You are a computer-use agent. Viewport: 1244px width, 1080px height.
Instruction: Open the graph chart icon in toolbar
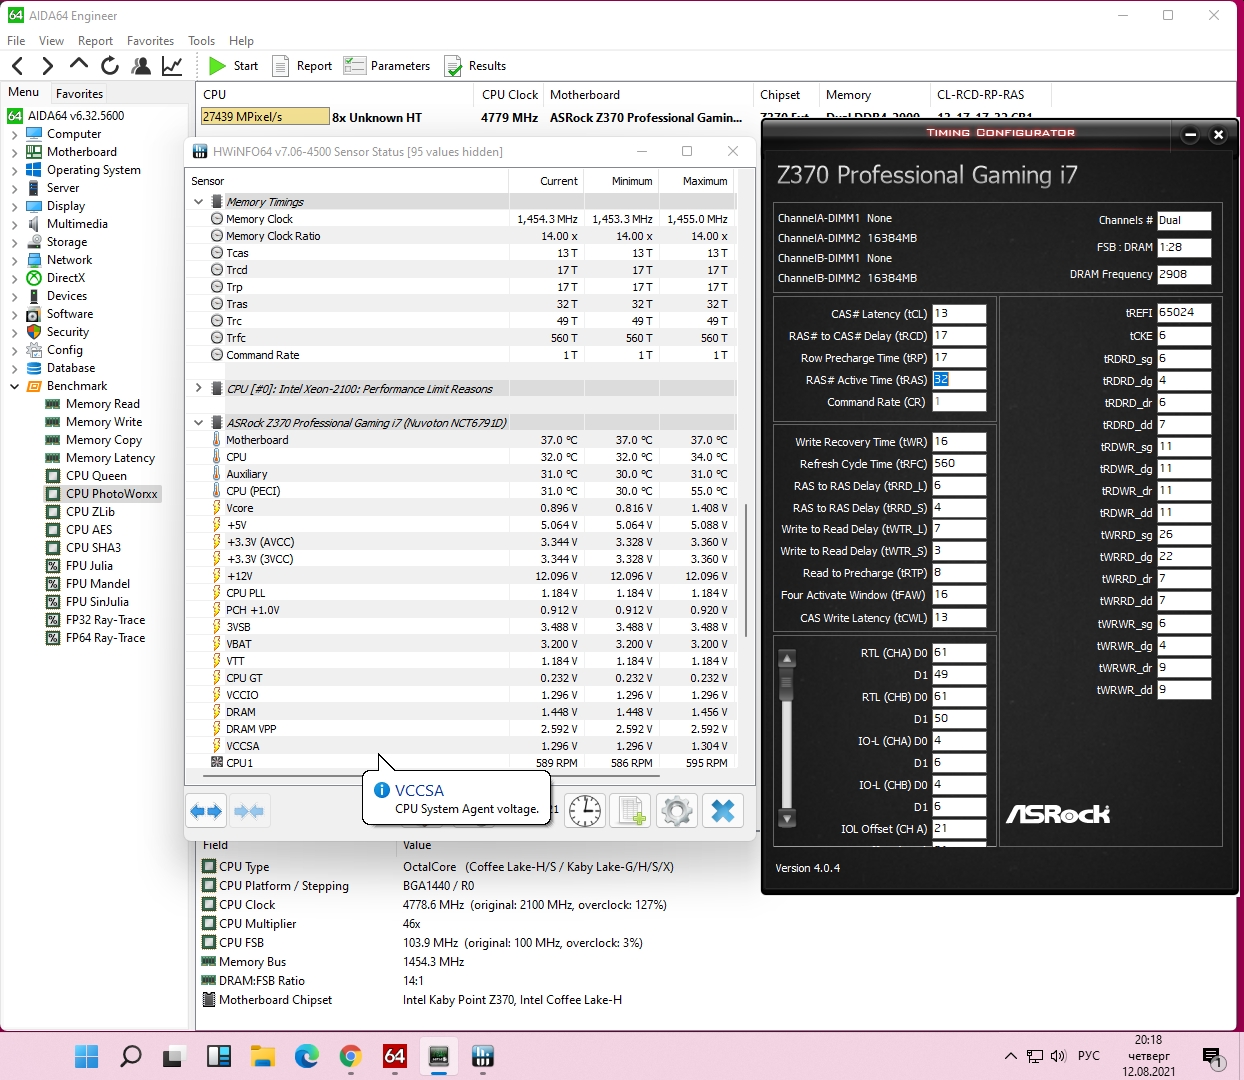tap(172, 66)
